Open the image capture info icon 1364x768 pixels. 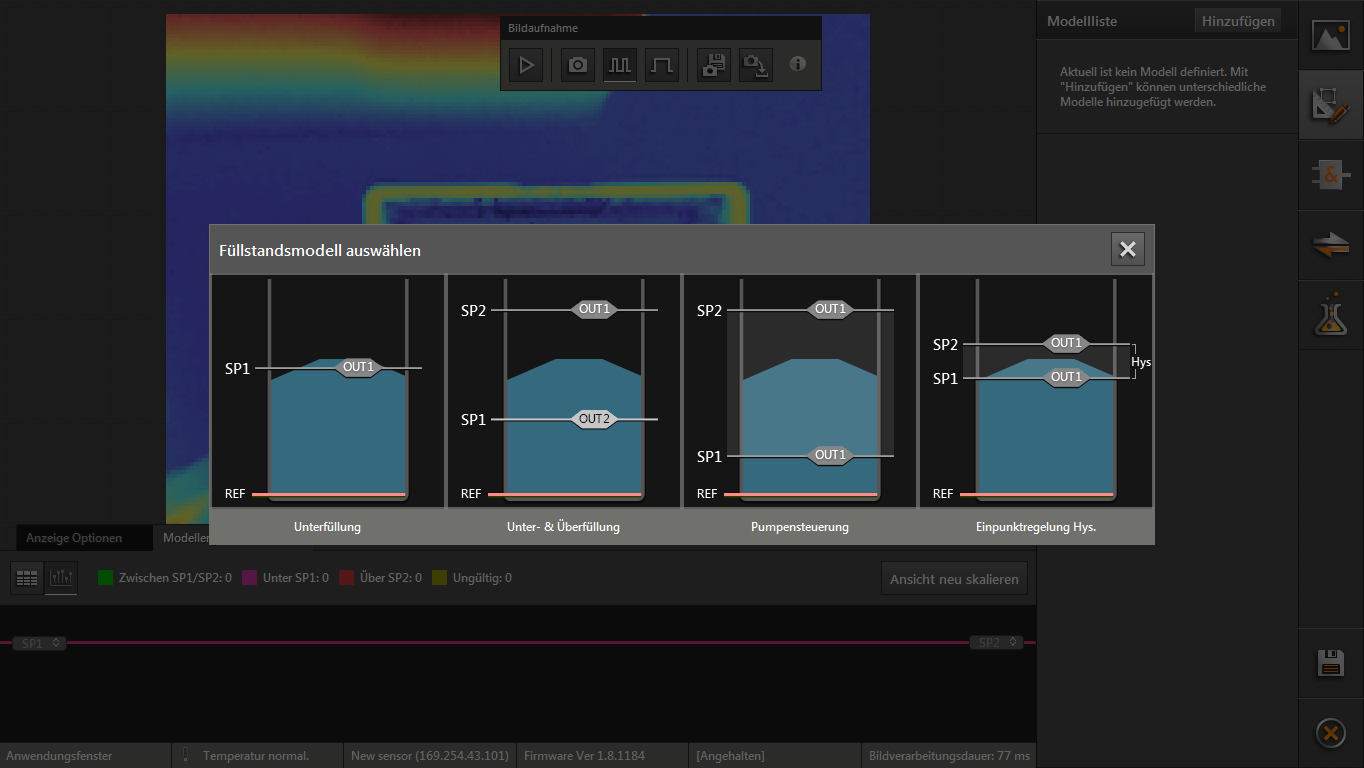coord(797,64)
